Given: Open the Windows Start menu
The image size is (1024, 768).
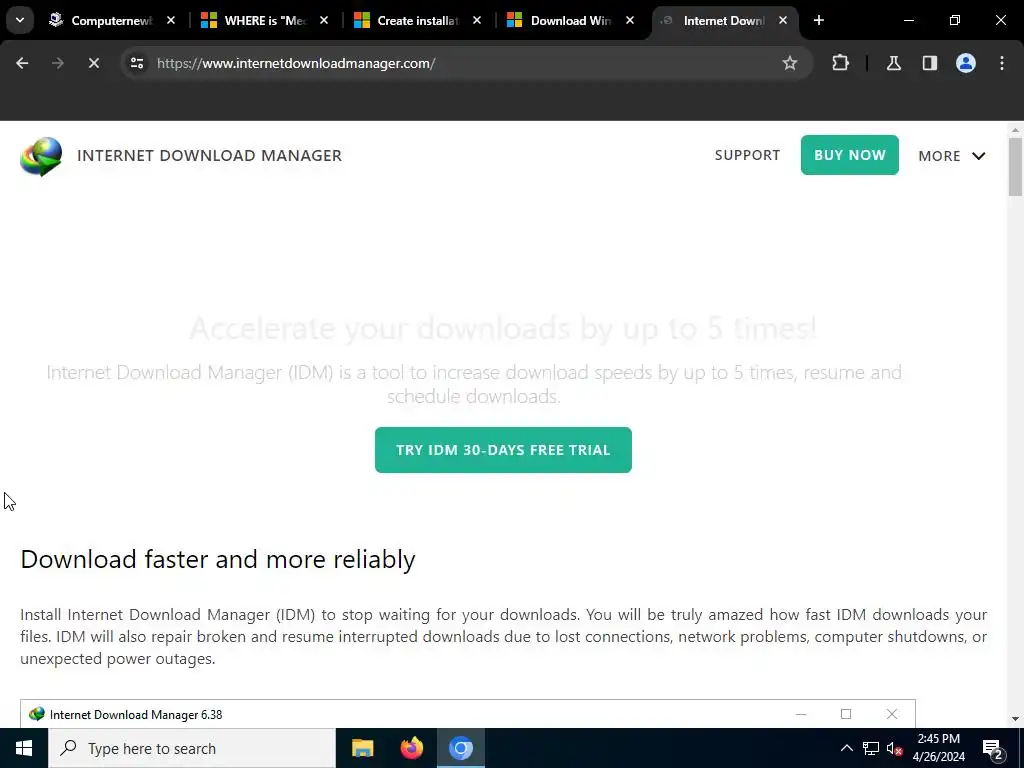Looking at the screenshot, I should pos(24,748).
